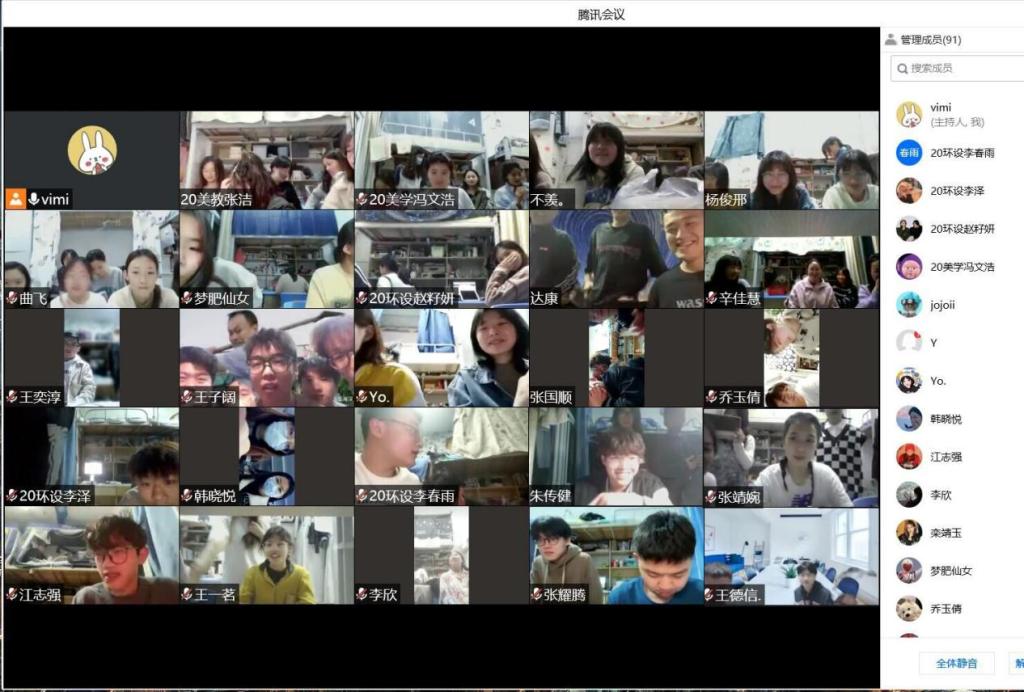This screenshot has width=1024, height=692.
Task: Select 栾靖玉 in the member list
Action: pyautogui.click(x=946, y=533)
